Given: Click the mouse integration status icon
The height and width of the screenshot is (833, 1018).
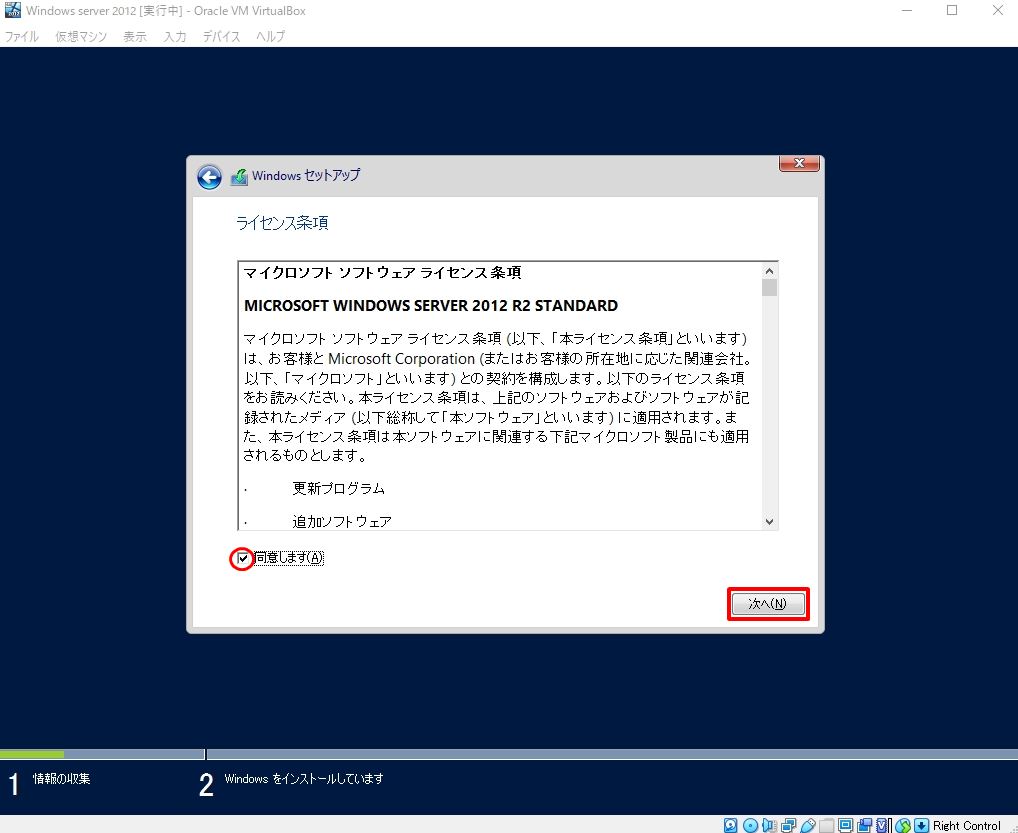Looking at the screenshot, I should click(902, 825).
